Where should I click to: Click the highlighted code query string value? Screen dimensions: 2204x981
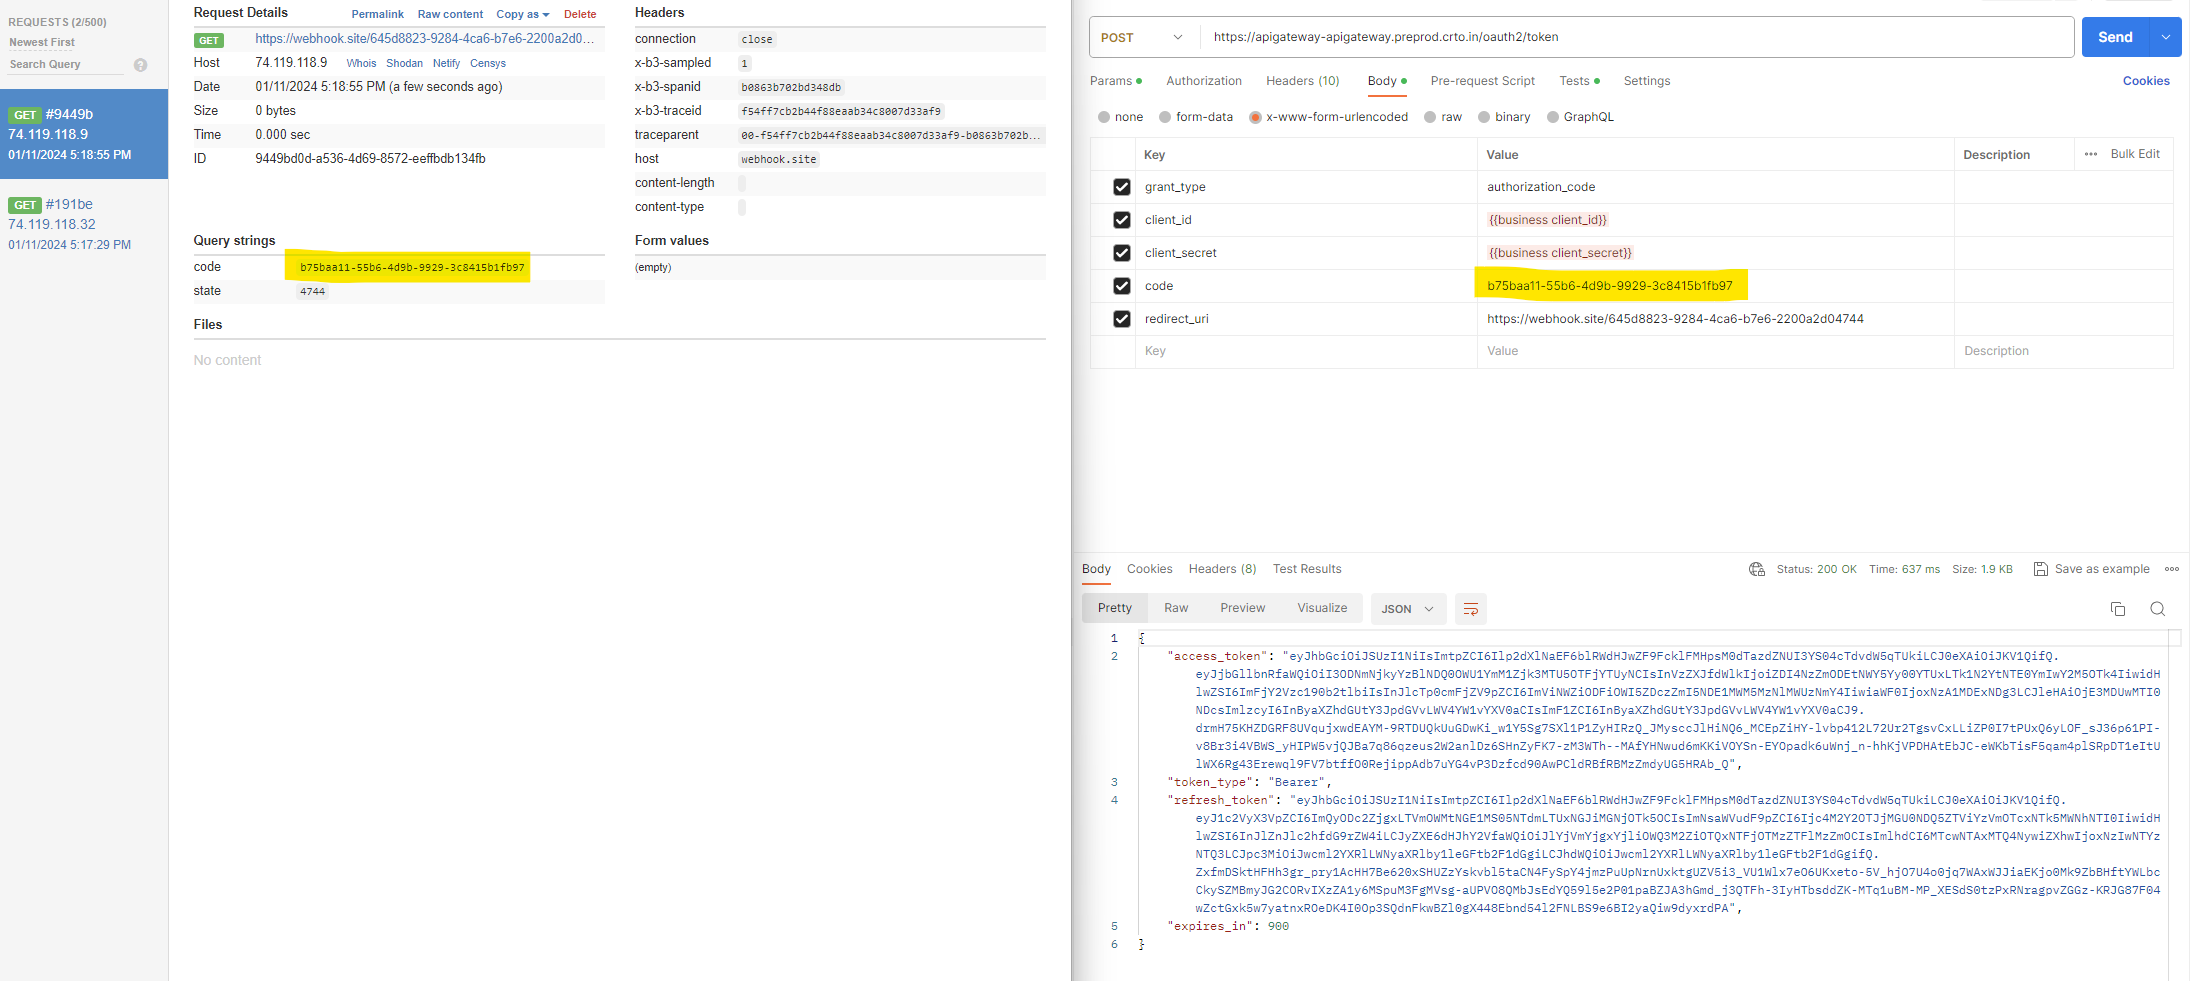(412, 267)
